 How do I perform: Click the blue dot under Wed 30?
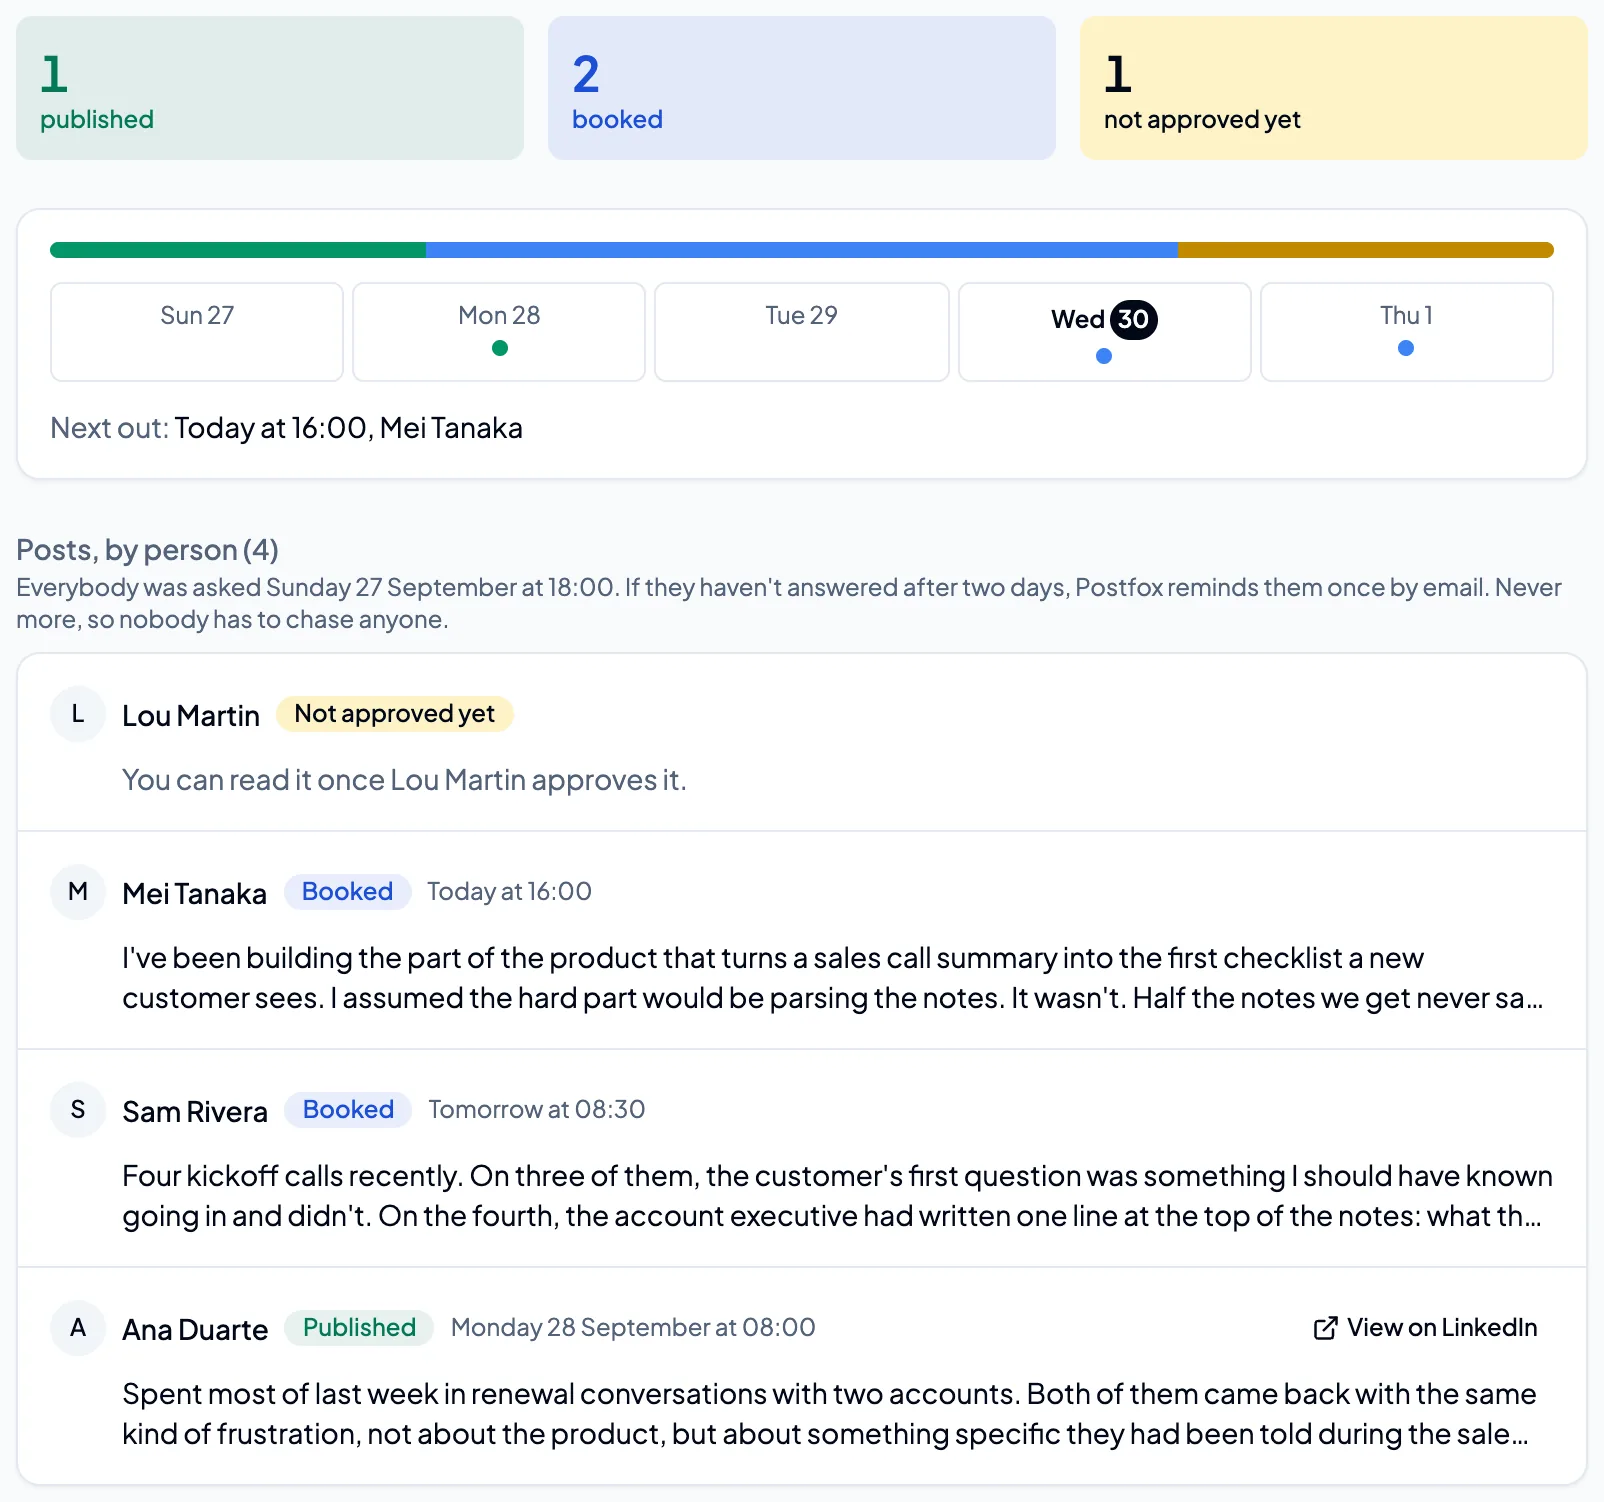pyautogui.click(x=1104, y=356)
